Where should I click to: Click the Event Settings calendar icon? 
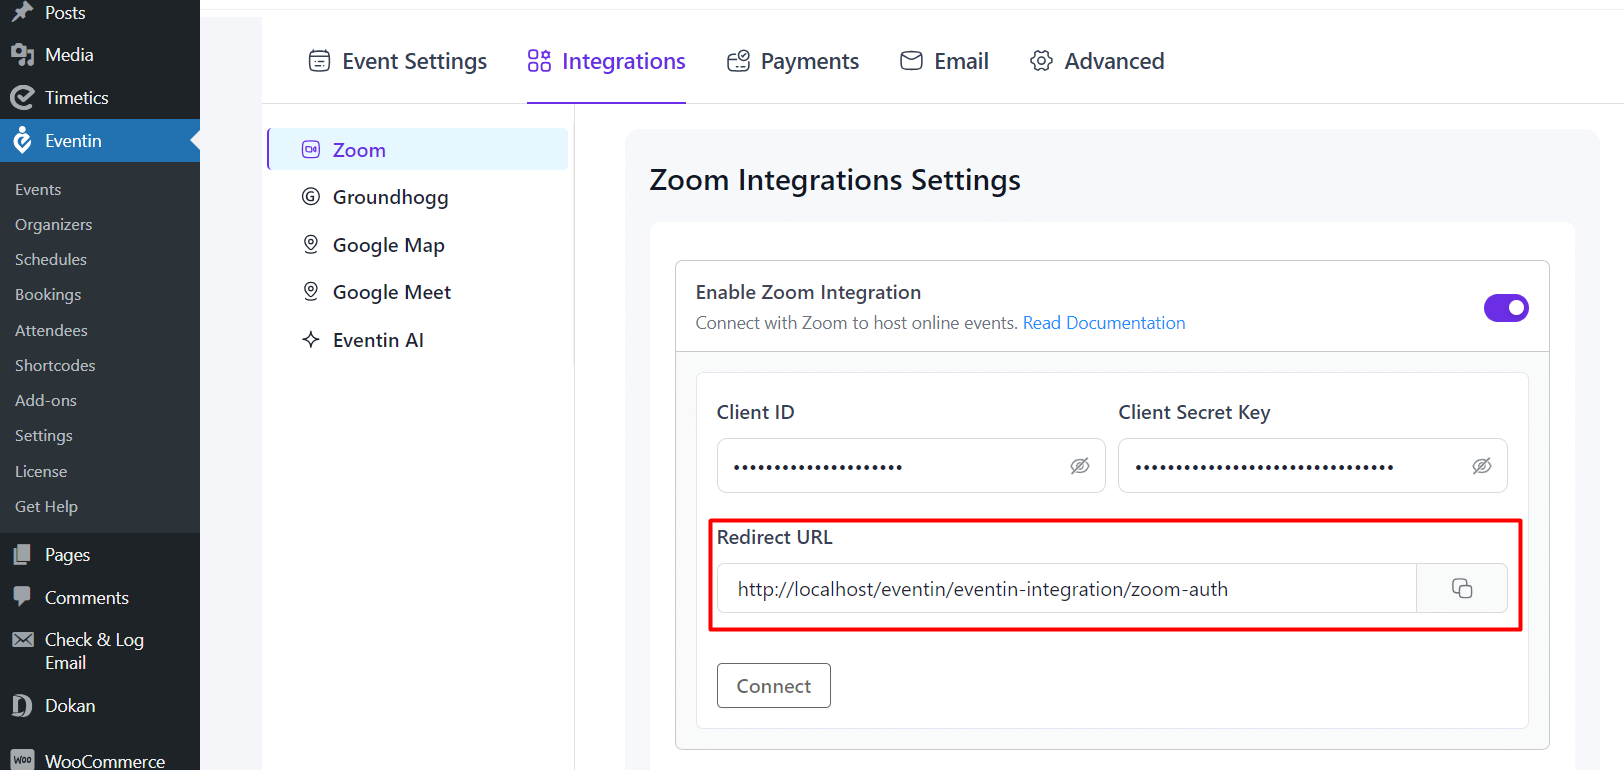pyautogui.click(x=319, y=61)
